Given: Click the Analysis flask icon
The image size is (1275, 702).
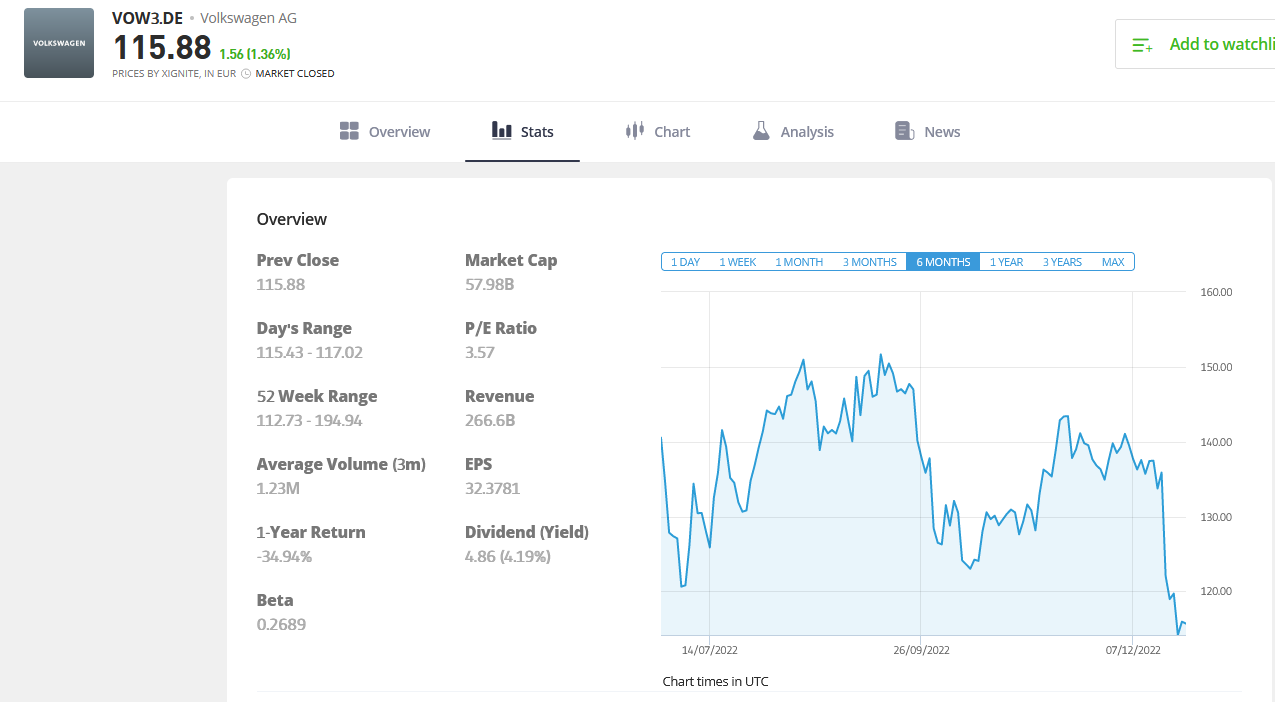Looking at the screenshot, I should (761, 131).
